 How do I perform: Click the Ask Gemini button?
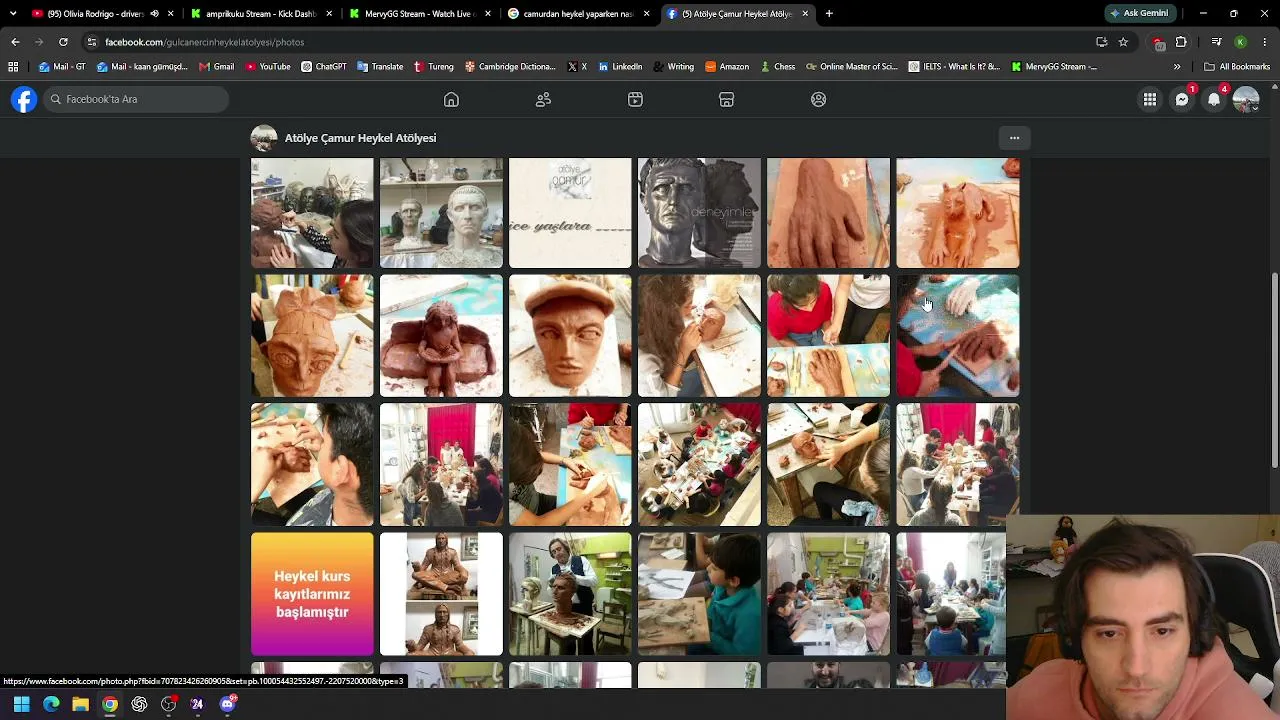pos(1139,14)
